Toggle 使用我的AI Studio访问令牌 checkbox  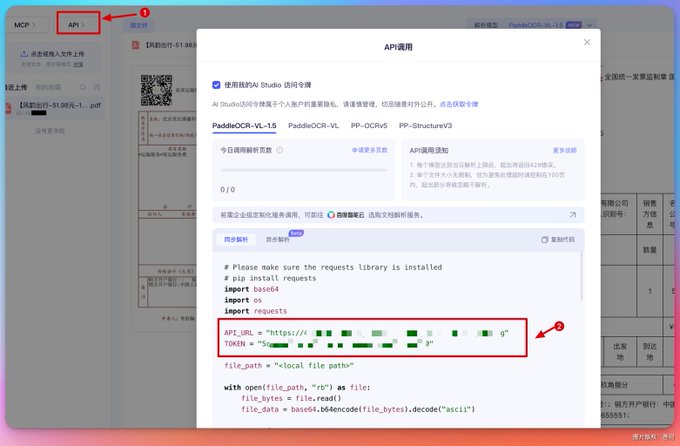(216, 85)
